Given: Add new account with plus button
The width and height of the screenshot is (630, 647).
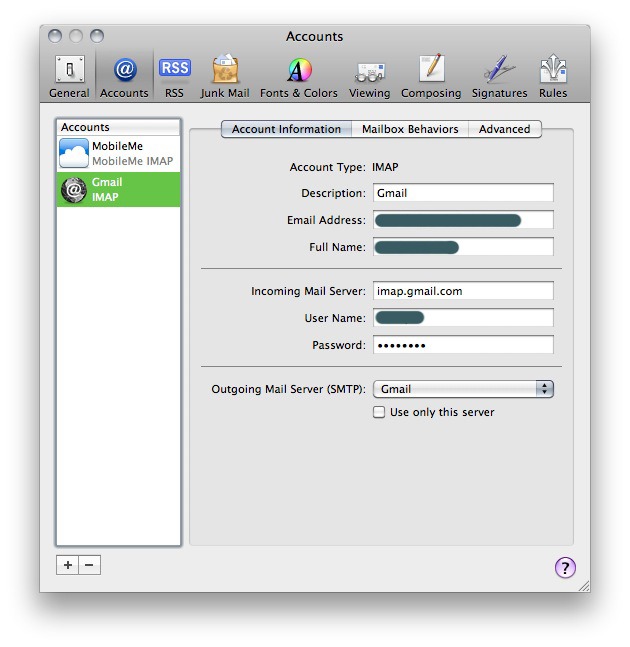Looking at the screenshot, I should pyautogui.click(x=68, y=565).
